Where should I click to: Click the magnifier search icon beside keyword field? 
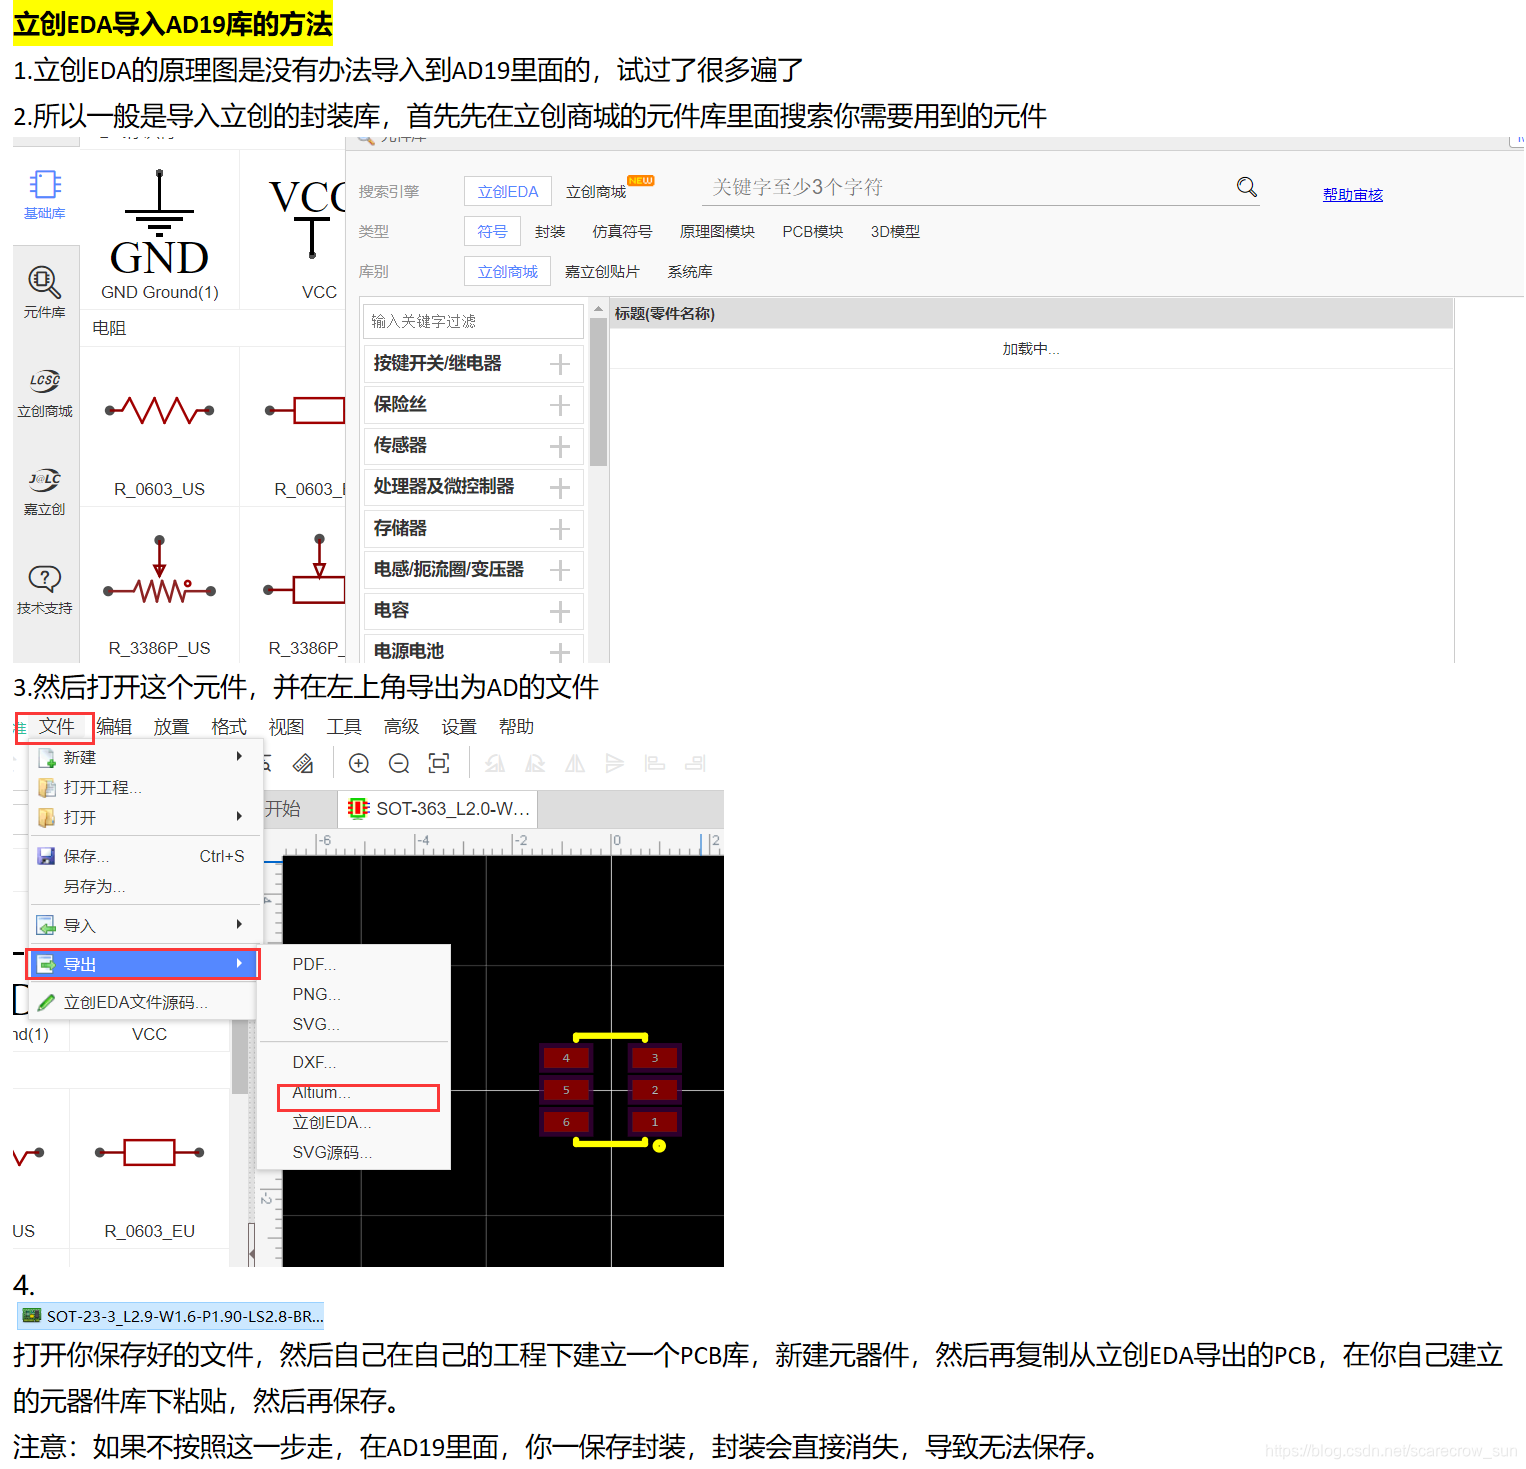point(1247,187)
